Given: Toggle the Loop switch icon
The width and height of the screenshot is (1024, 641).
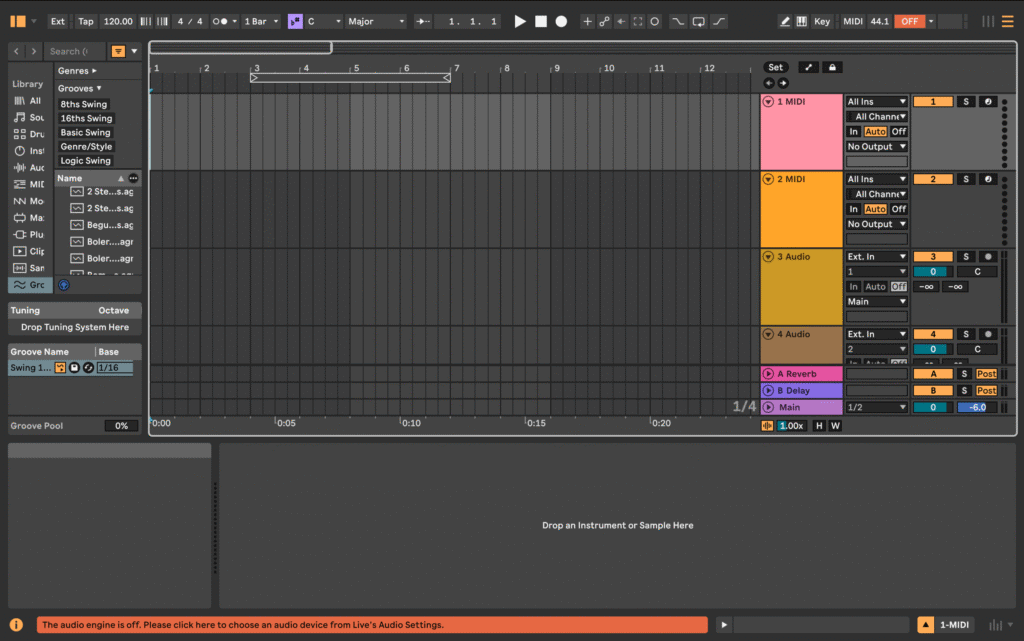Looking at the screenshot, I should [698, 22].
